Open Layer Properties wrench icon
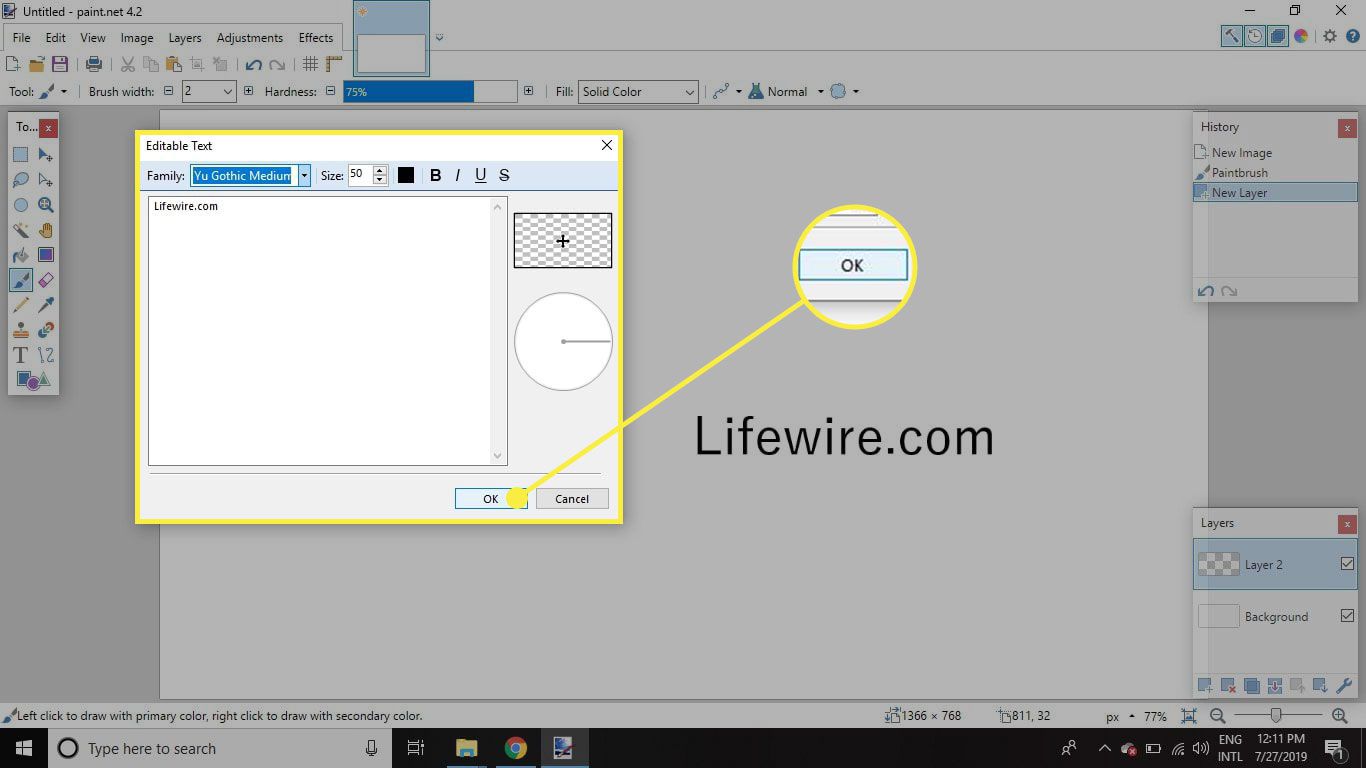 pos(1344,686)
